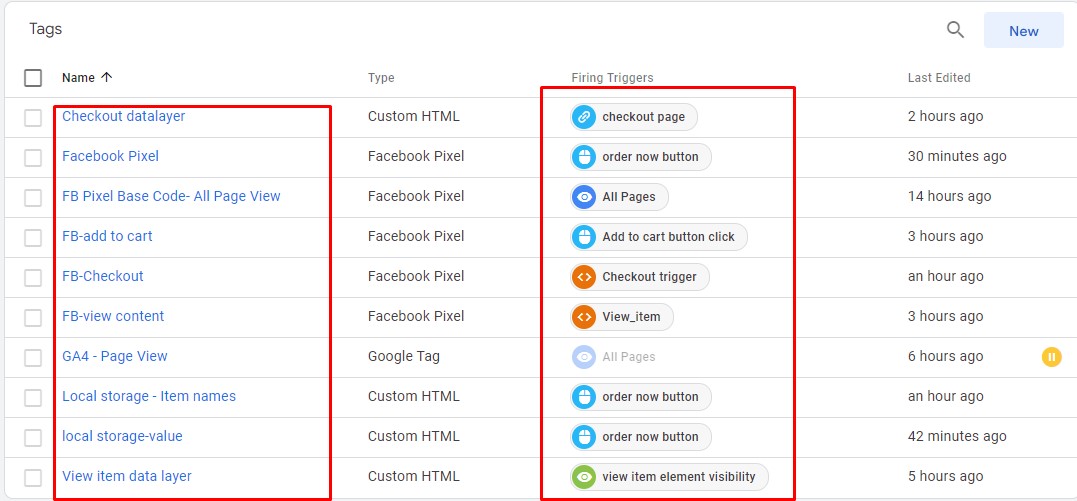
Task: Open the Local storage - Item names tag
Action: click(148, 396)
